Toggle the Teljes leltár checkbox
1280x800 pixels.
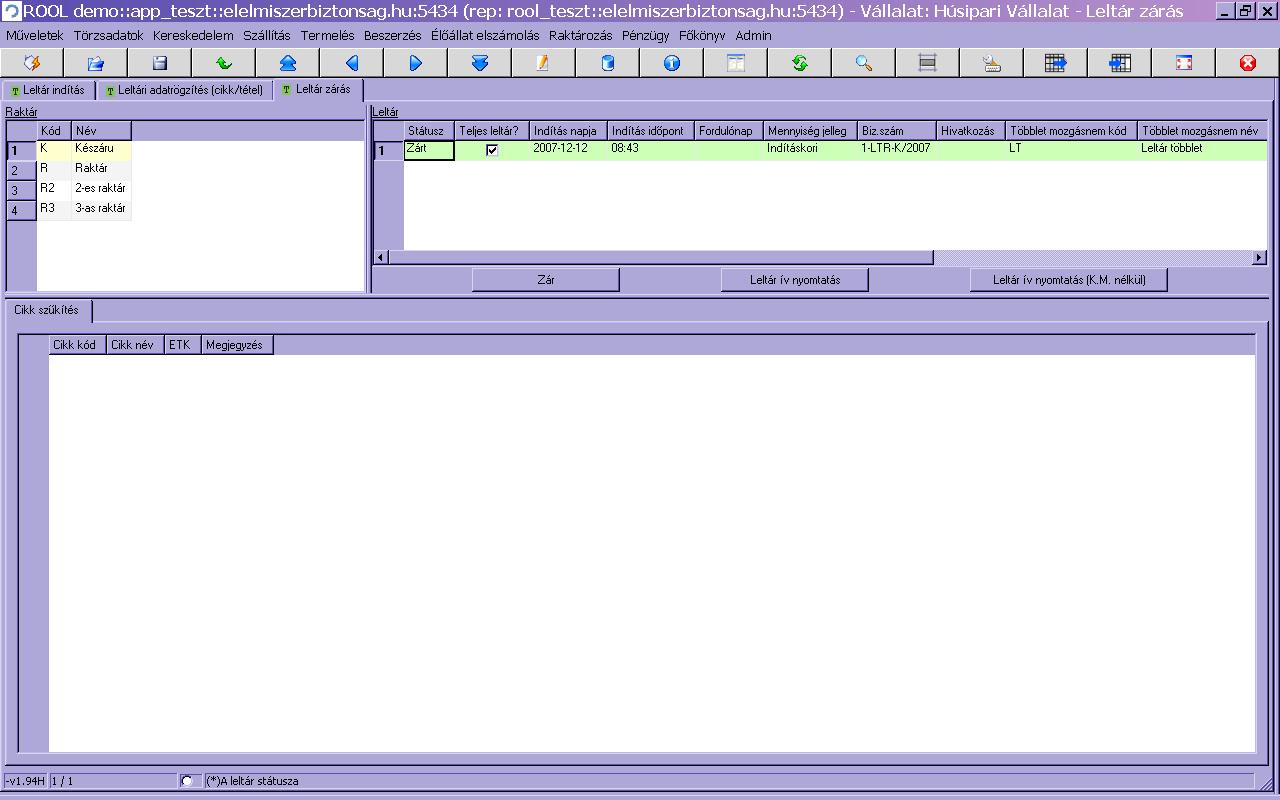point(492,150)
